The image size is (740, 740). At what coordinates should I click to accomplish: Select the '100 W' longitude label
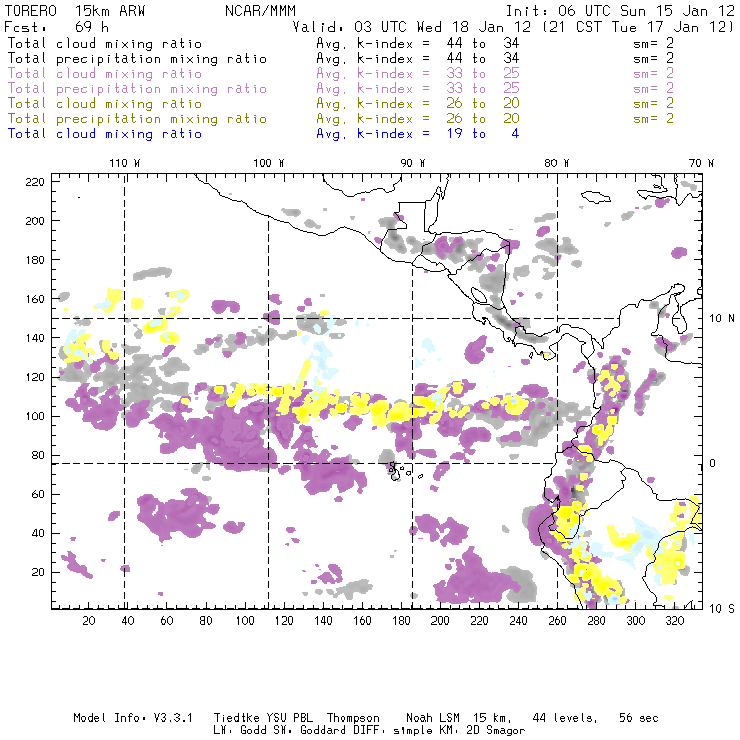click(269, 163)
